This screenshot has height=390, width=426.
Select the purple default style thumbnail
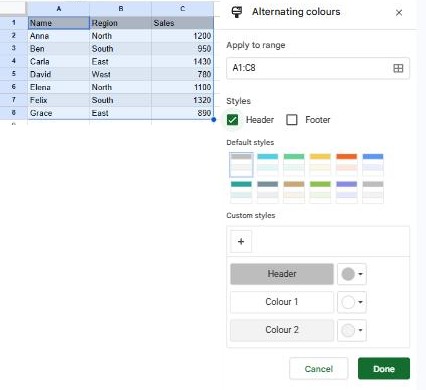tap(346, 192)
